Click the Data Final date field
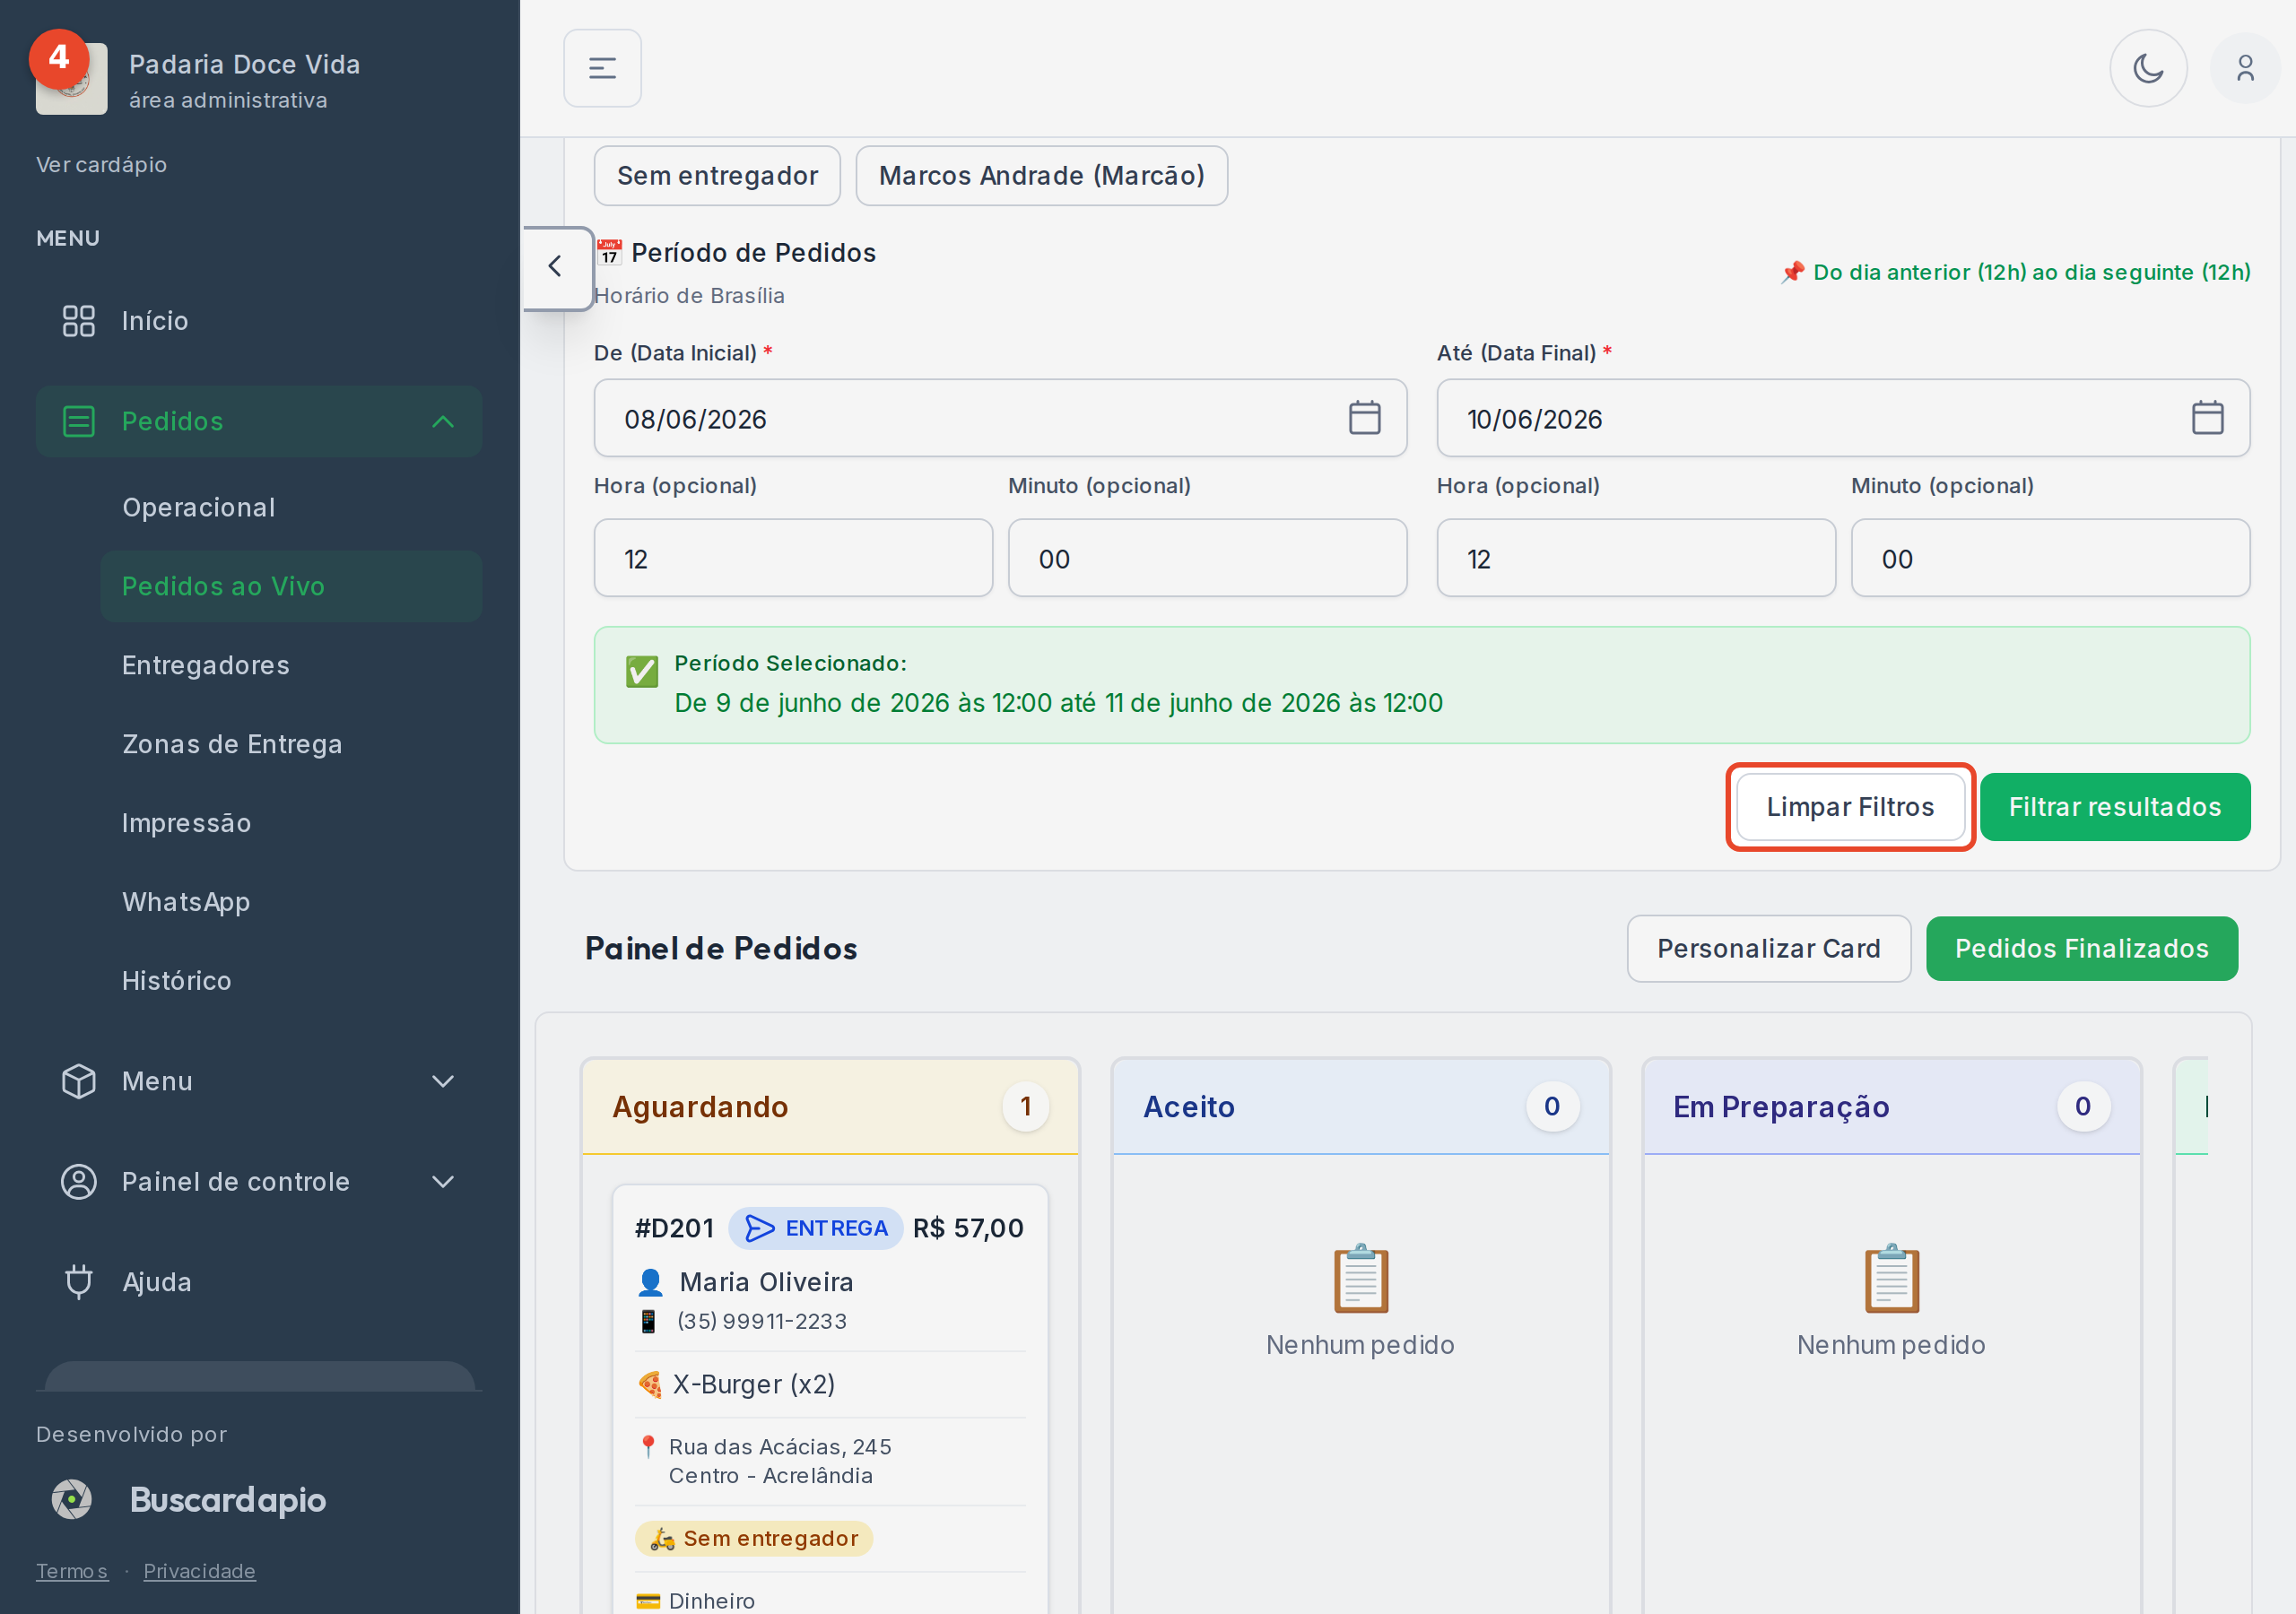Viewport: 2296px width, 1614px height. pos(1843,418)
